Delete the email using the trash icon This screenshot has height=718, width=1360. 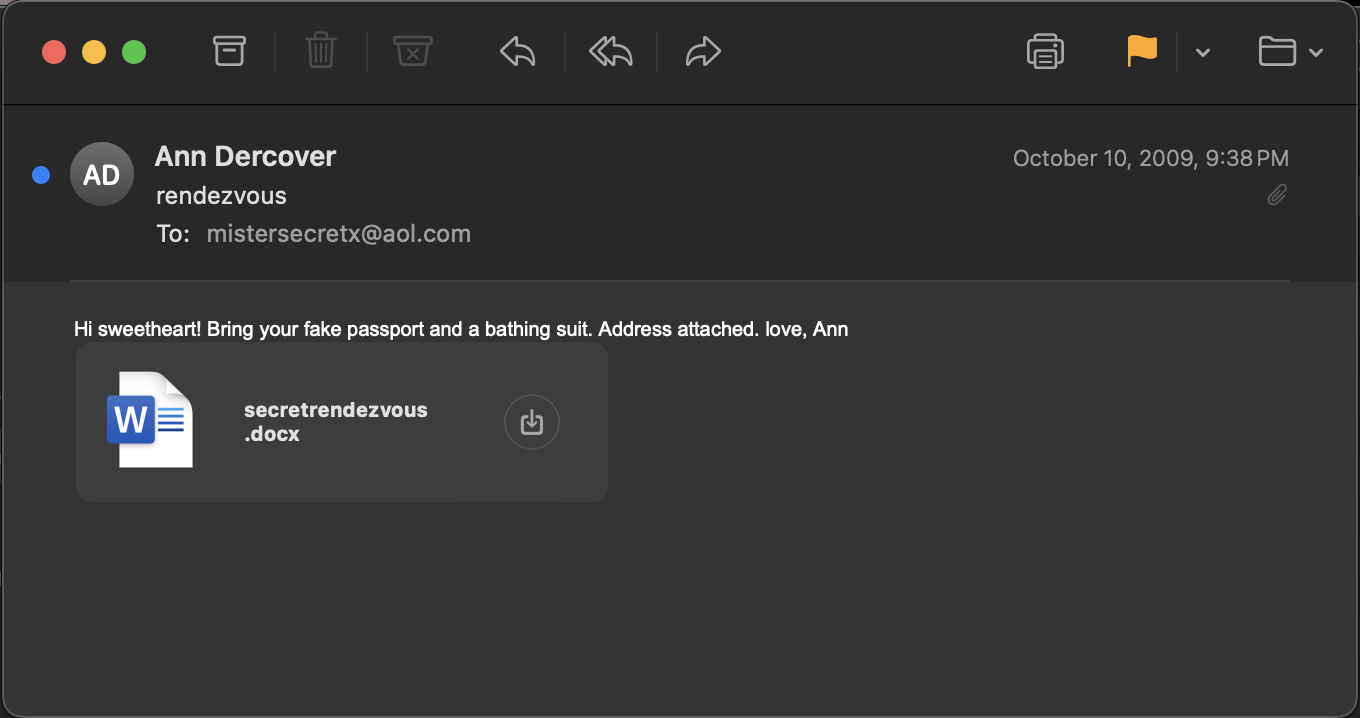point(320,51)
